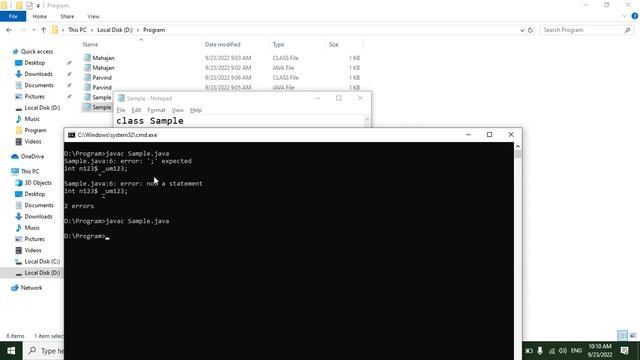Viewport: 640px width, 360px height.
Task: Go up one folder level arrow
Action: click(x=43, y=30)
